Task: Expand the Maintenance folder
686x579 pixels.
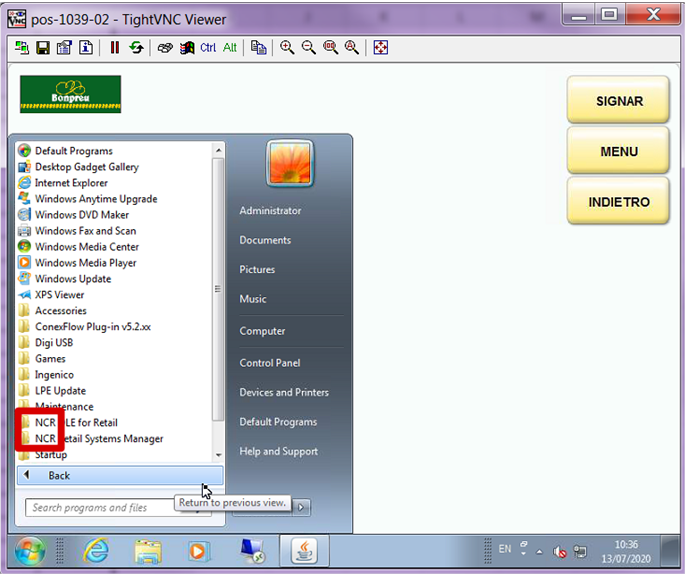Action: click(x=64, y=407)
